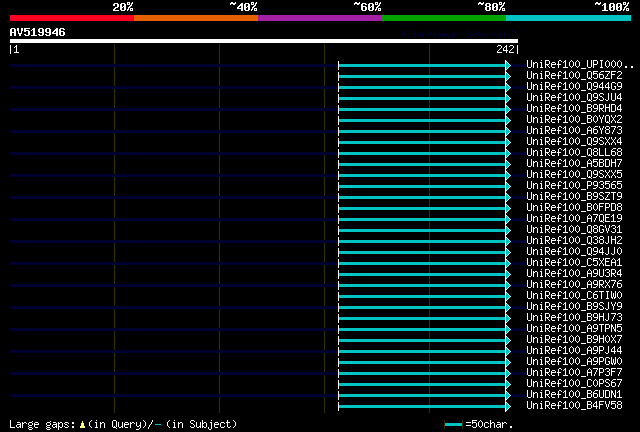
Task: Open the UniRef100_Q56ZF2 hit label
Action: point(574,76)
